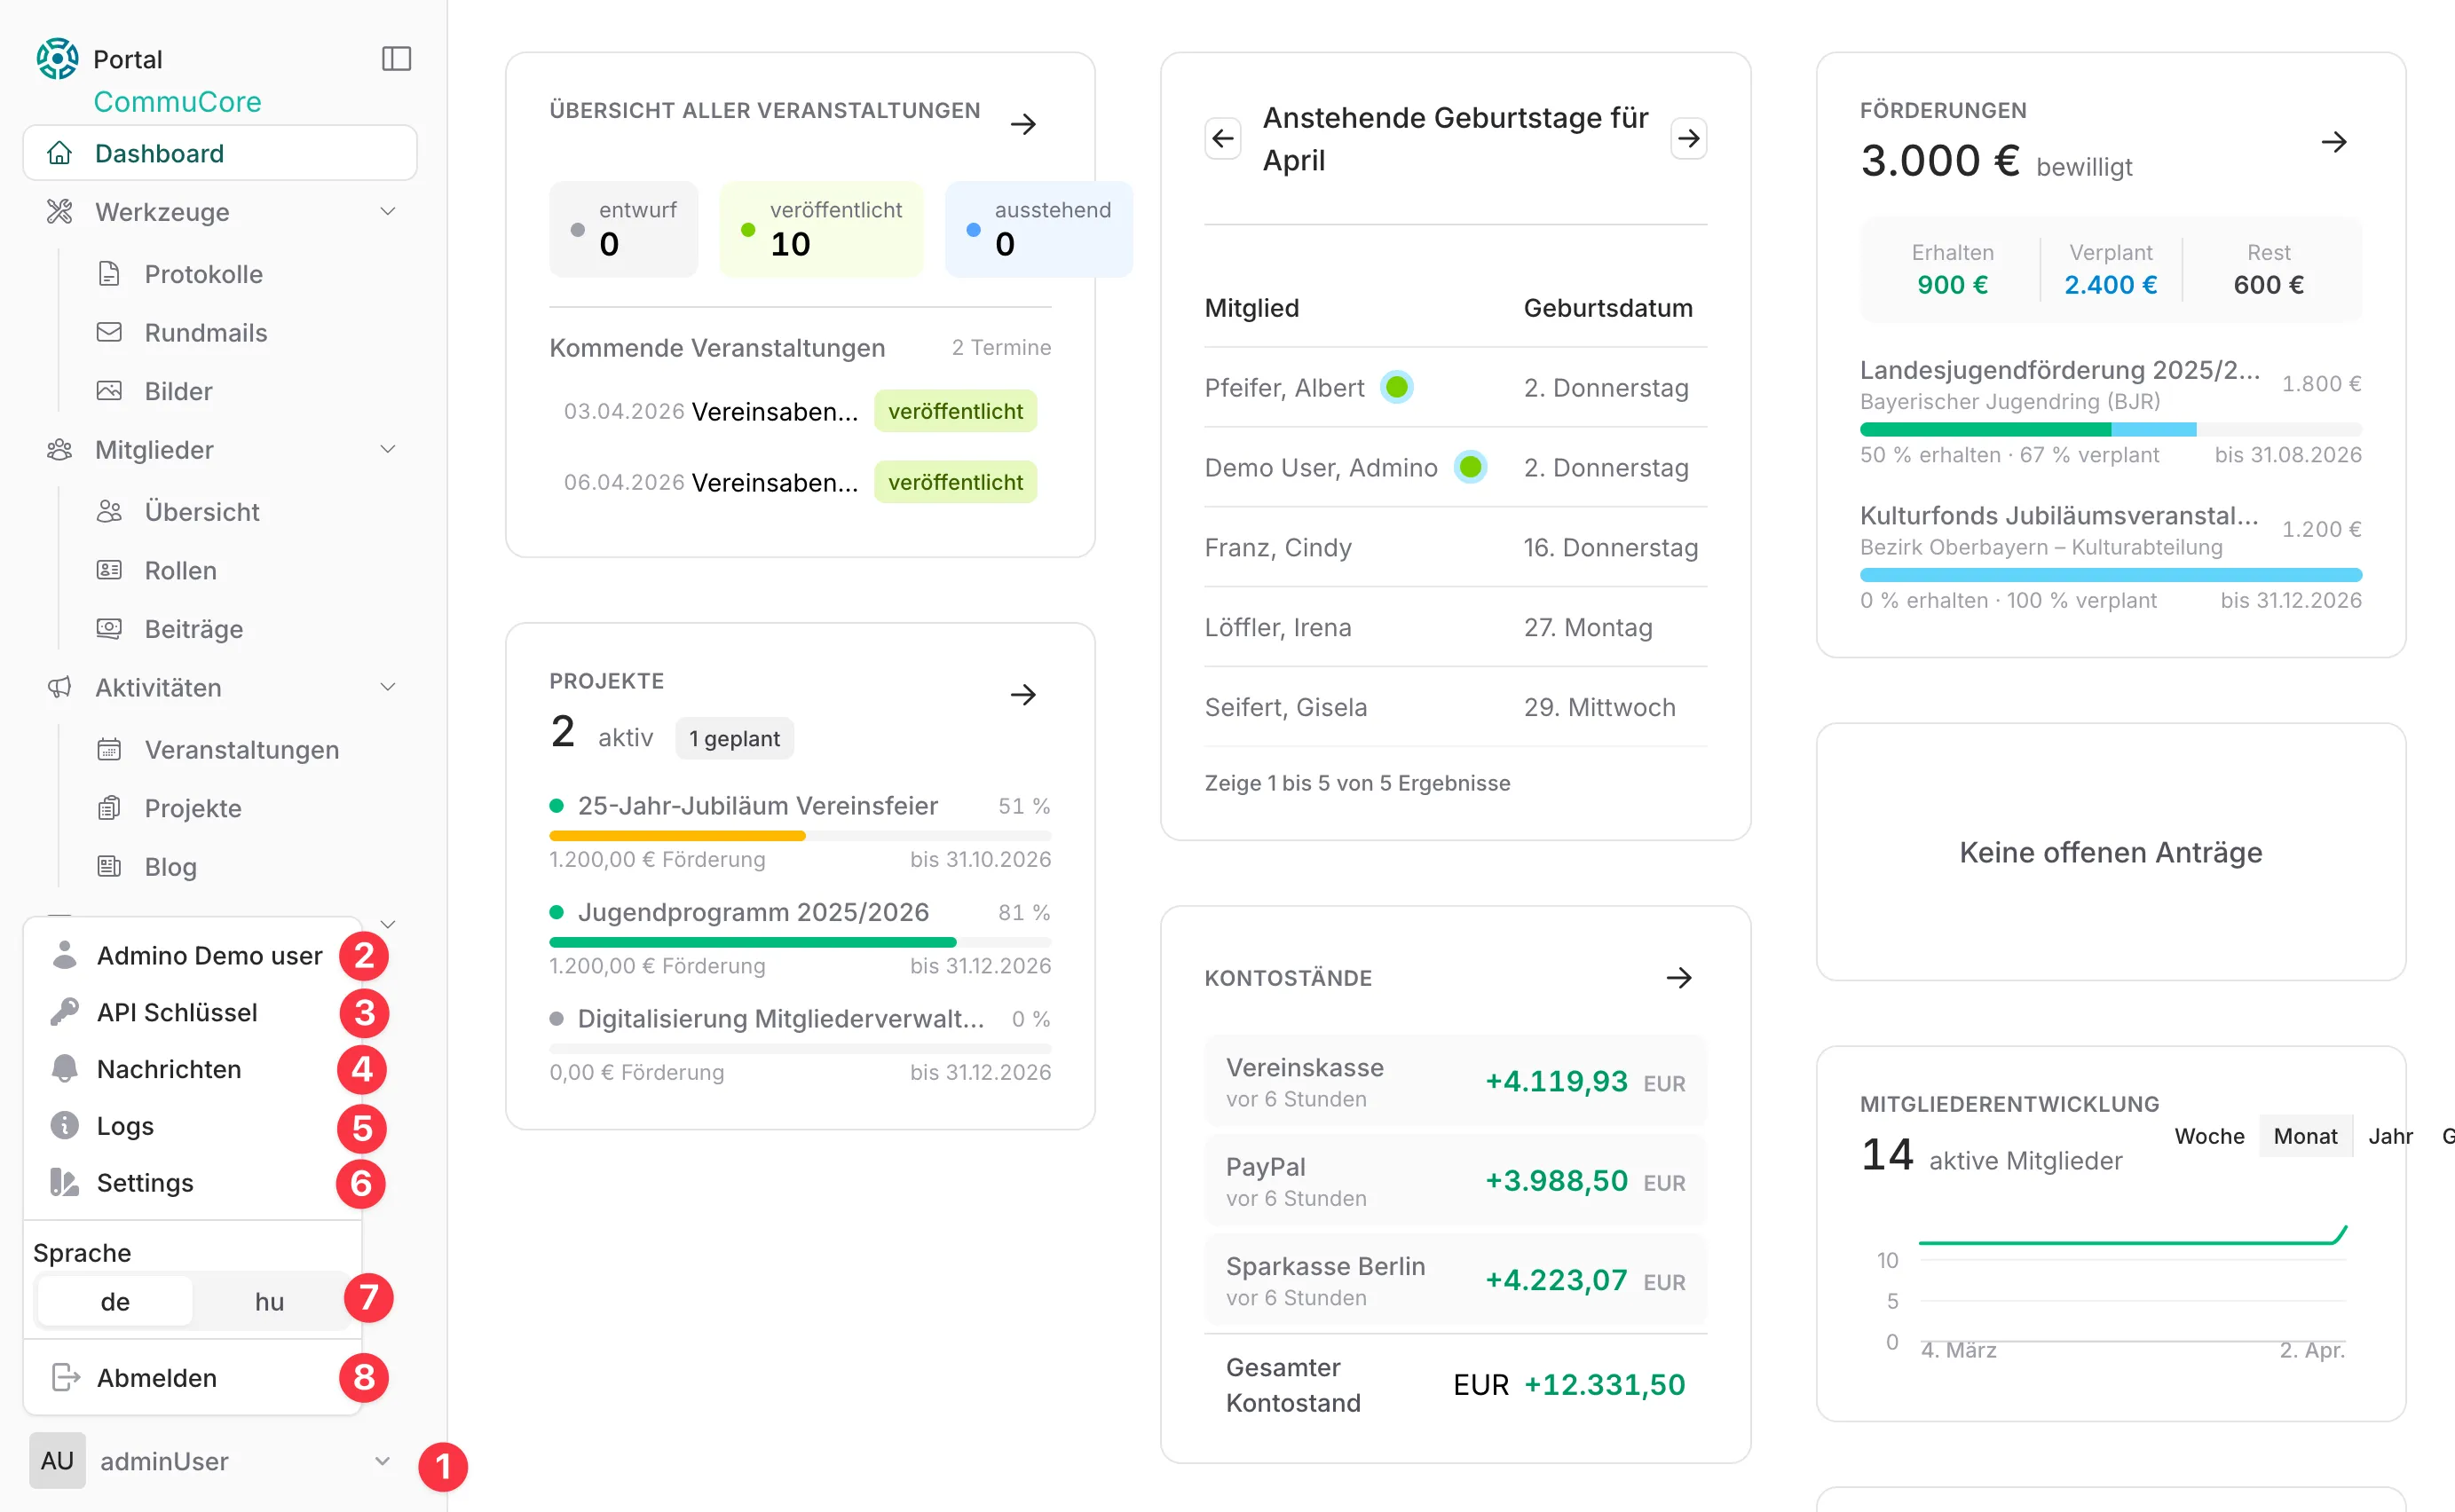Switch member chart to Woche

2208,1136
